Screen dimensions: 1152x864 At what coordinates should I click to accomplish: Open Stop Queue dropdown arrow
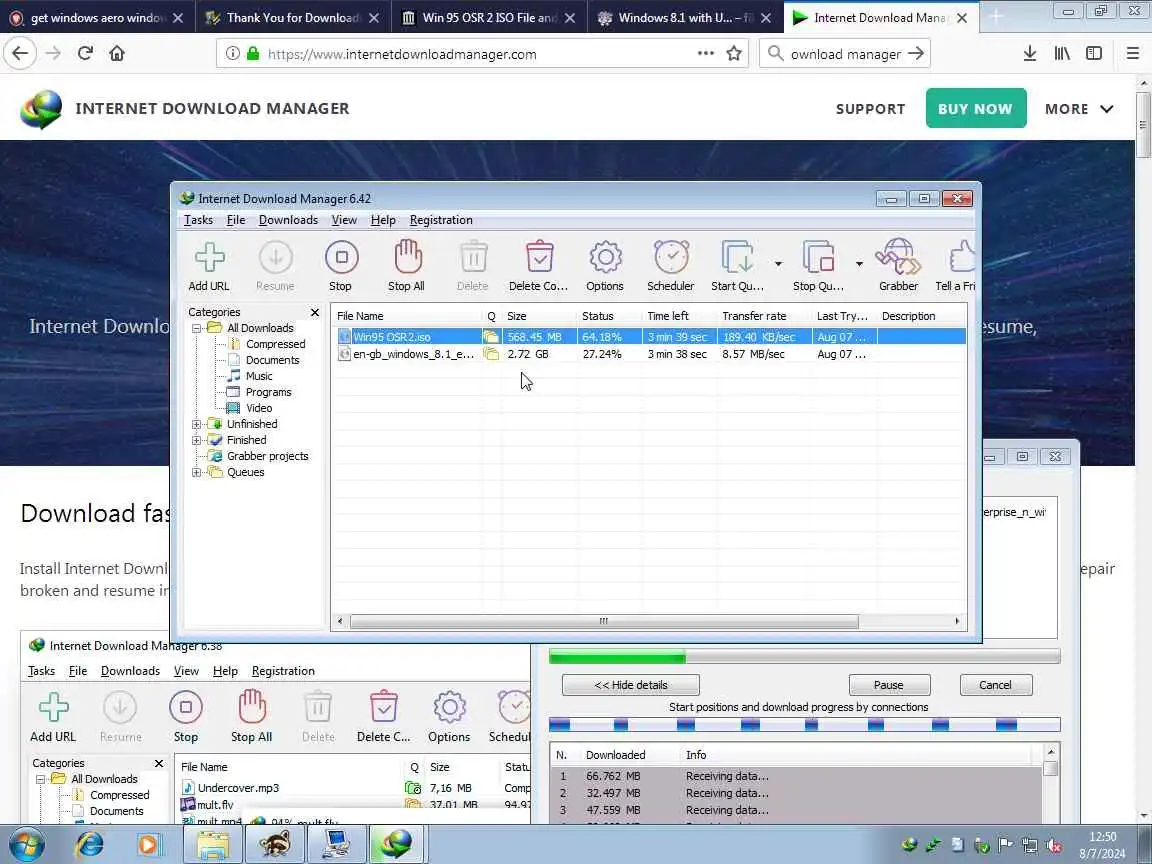pos(859,264)
